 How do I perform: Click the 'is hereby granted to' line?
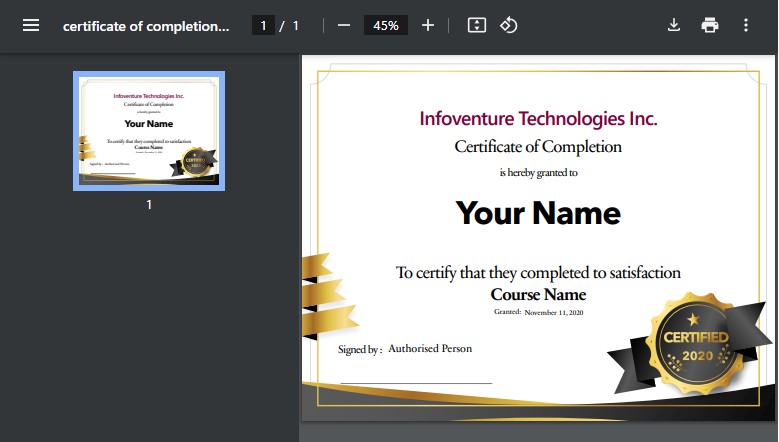(539, 172)
